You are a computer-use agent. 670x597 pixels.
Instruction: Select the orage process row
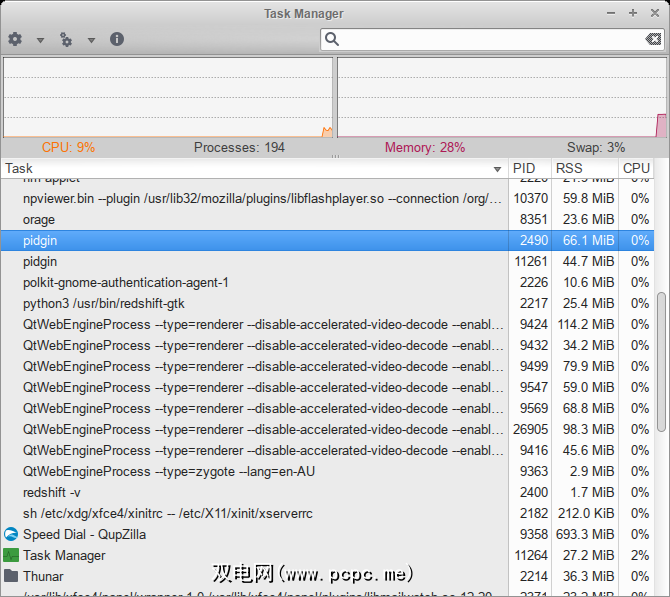(40, 219)
